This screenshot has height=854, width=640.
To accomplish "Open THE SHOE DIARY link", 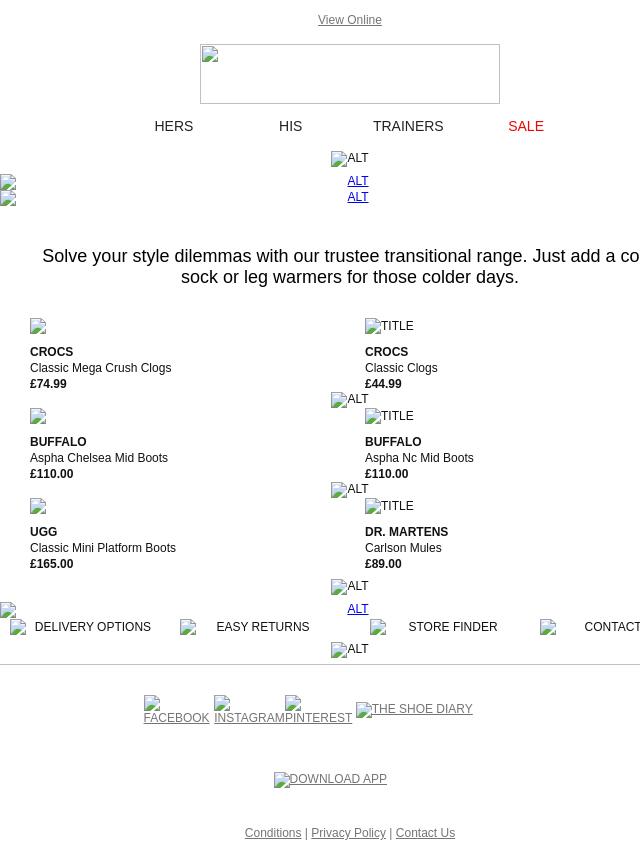I will click(x=415, y=709).
